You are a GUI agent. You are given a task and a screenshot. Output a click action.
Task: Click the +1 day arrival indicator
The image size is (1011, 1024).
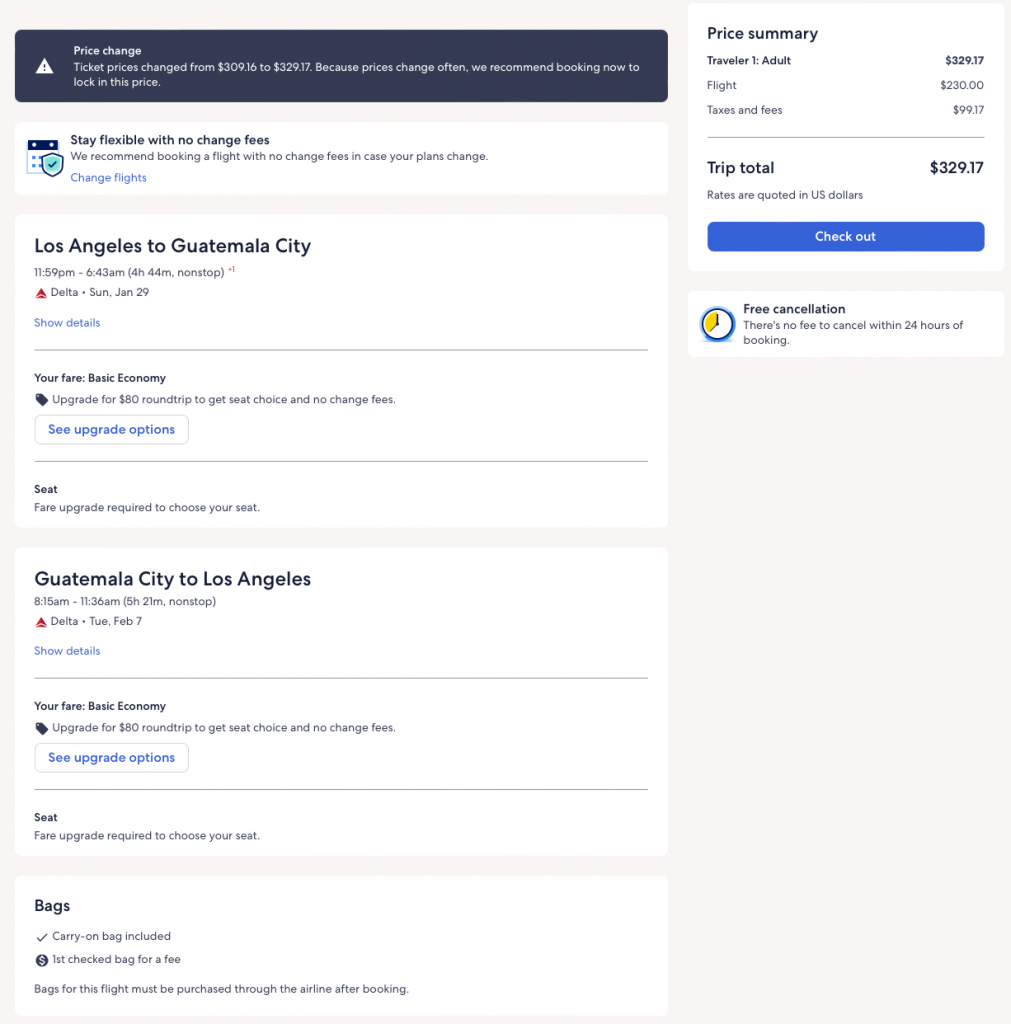231,269
